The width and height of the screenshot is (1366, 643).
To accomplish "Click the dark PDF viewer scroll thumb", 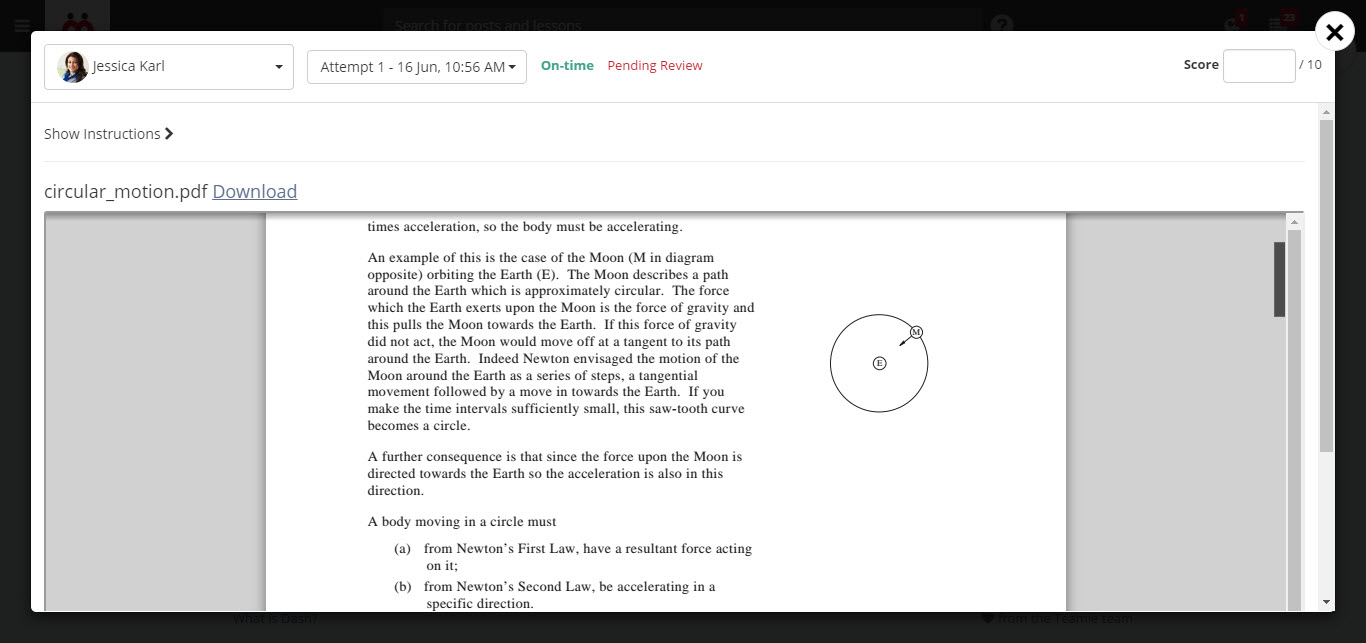I will (1279, 280).
